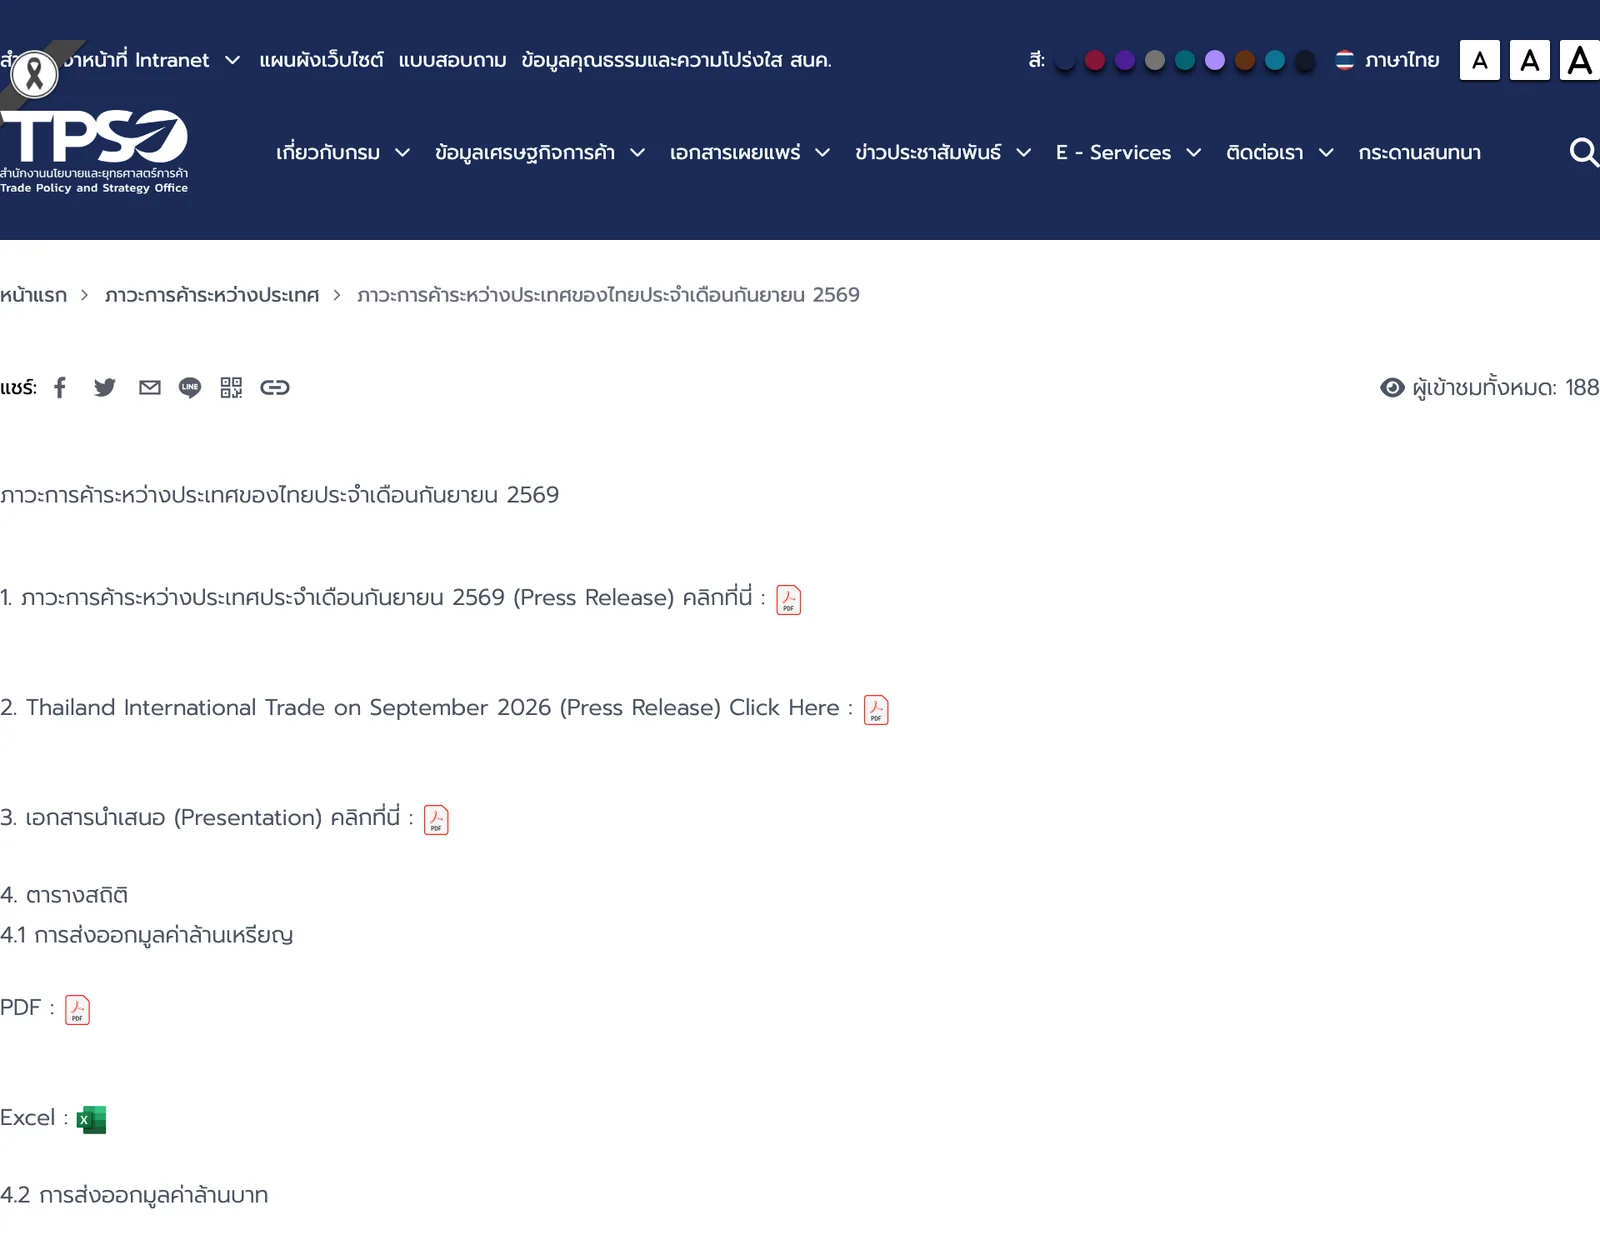
Task: Expand ติดต่อเรา menu
Action: (x=1280, y=152)
